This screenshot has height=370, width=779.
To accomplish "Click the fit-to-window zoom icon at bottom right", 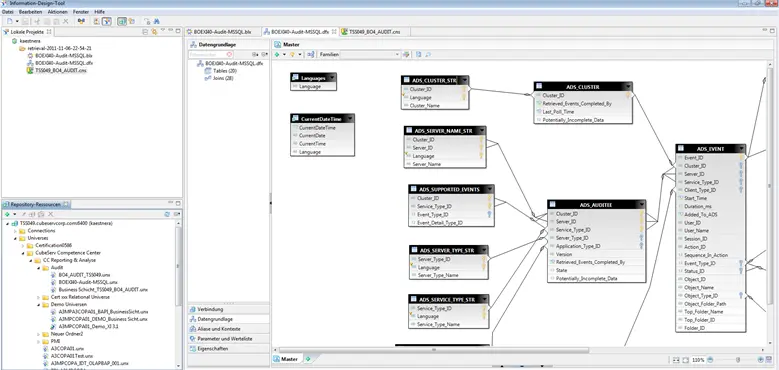I will [686, 360].
